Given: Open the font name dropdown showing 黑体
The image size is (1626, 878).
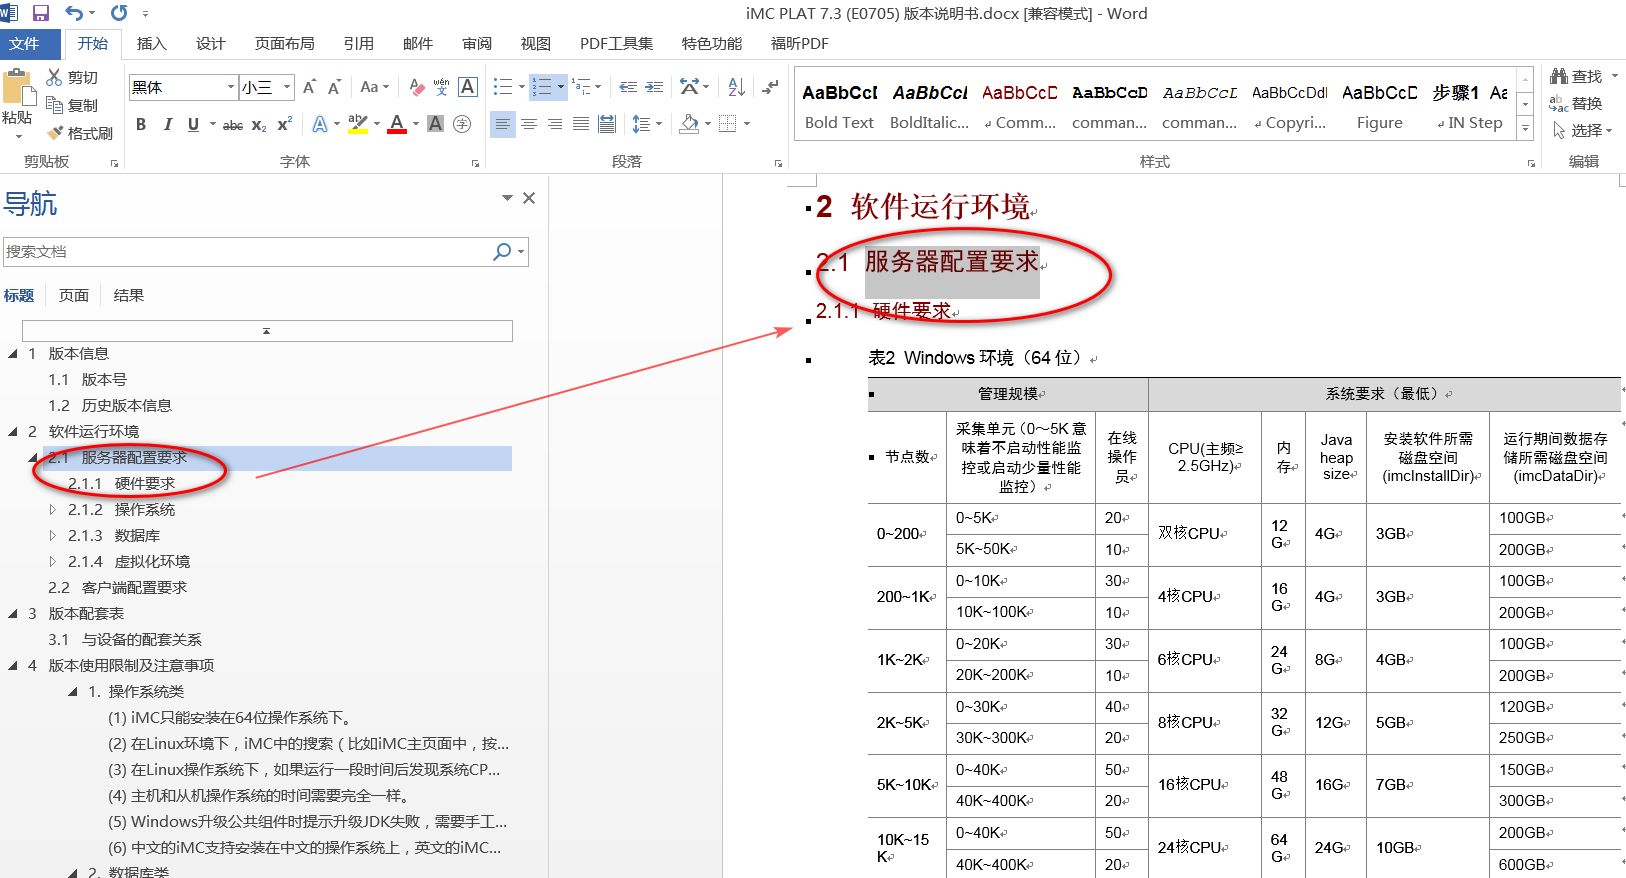Looking at the screenshot, I should (x=231, y=87).
